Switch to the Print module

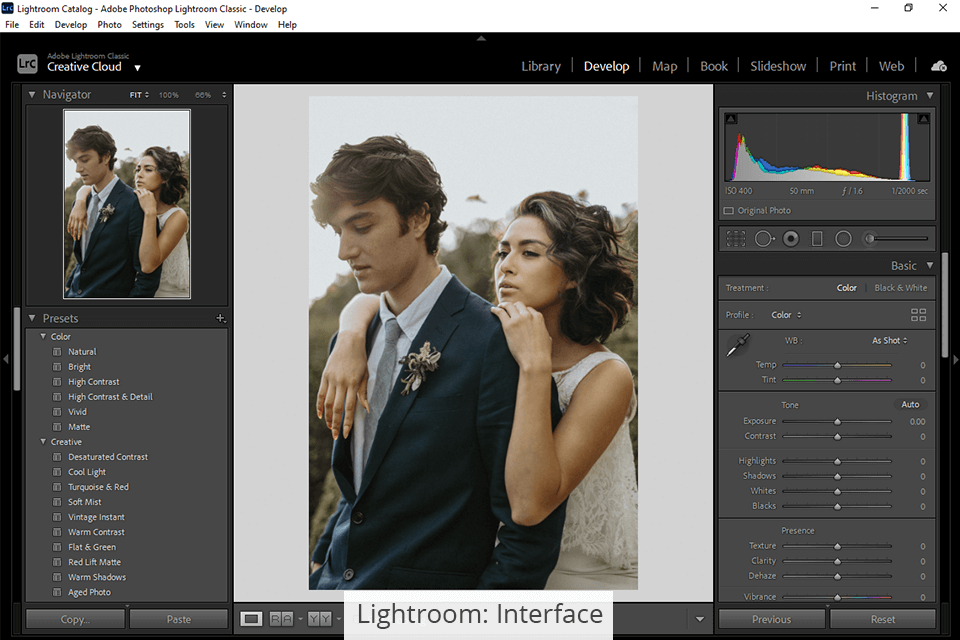pos(842,66)
